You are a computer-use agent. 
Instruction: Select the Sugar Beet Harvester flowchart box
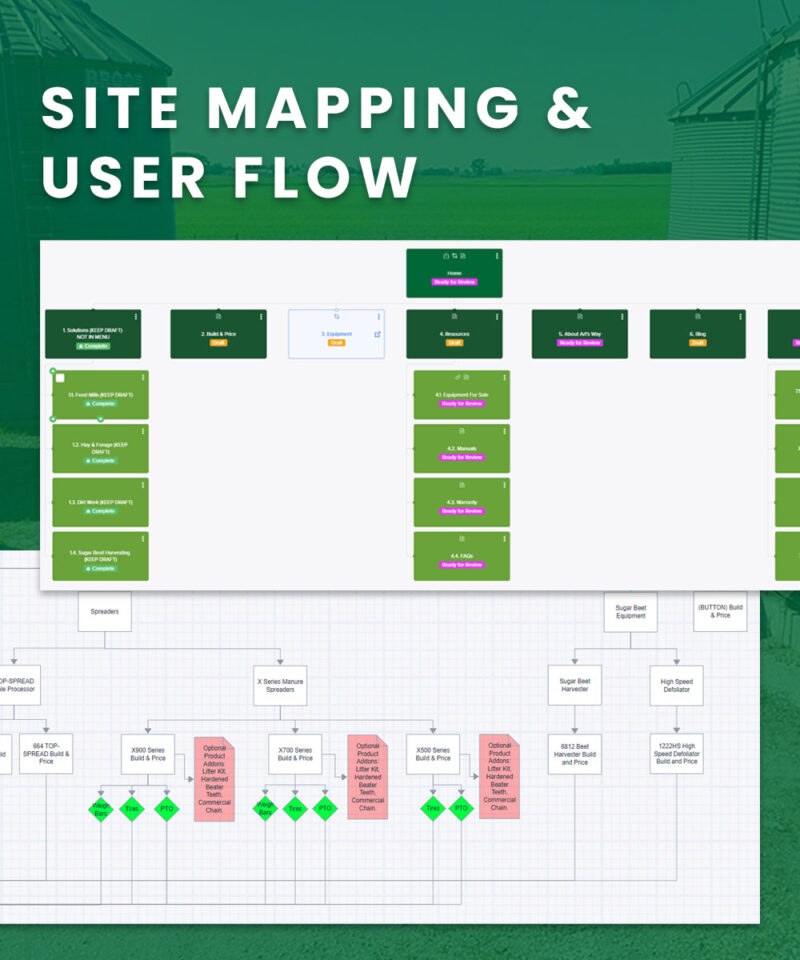click(x=574, y=686)
